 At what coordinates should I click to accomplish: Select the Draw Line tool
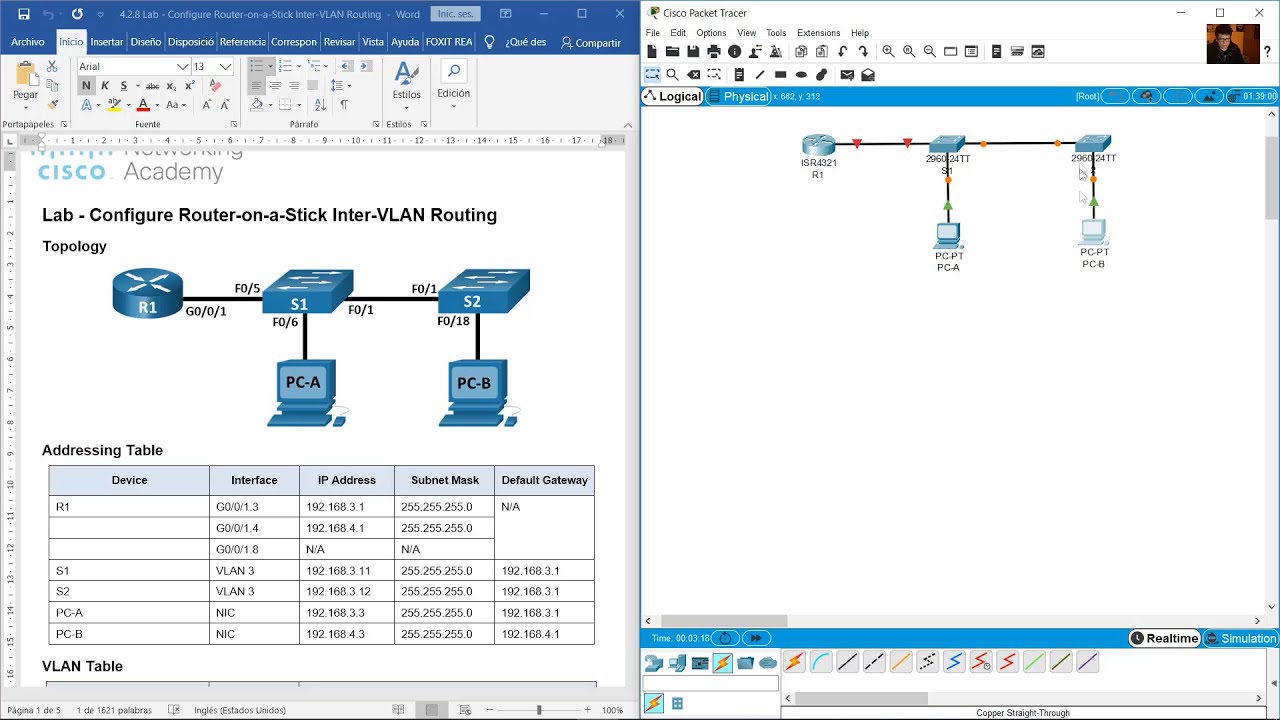coord(760,75)
